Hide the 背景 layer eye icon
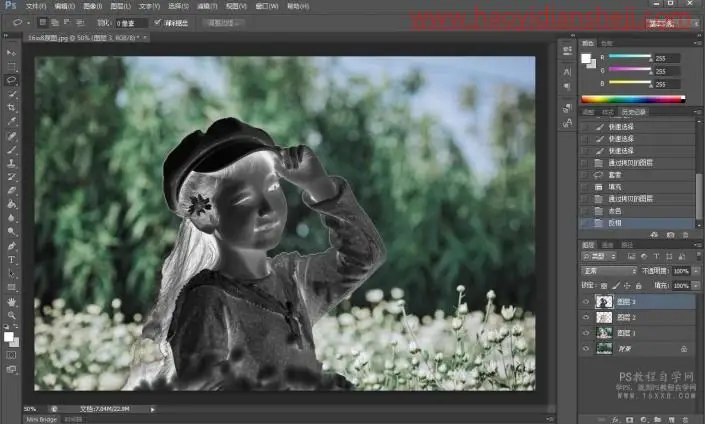This screenshot has height=424, width=705. click(x=586, y=348)
